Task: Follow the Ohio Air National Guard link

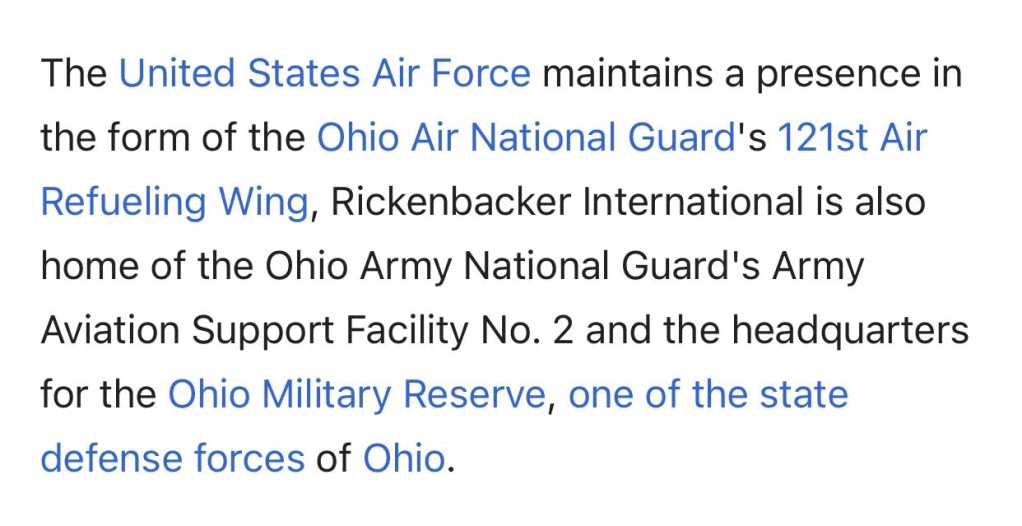Action: [526, 138]
